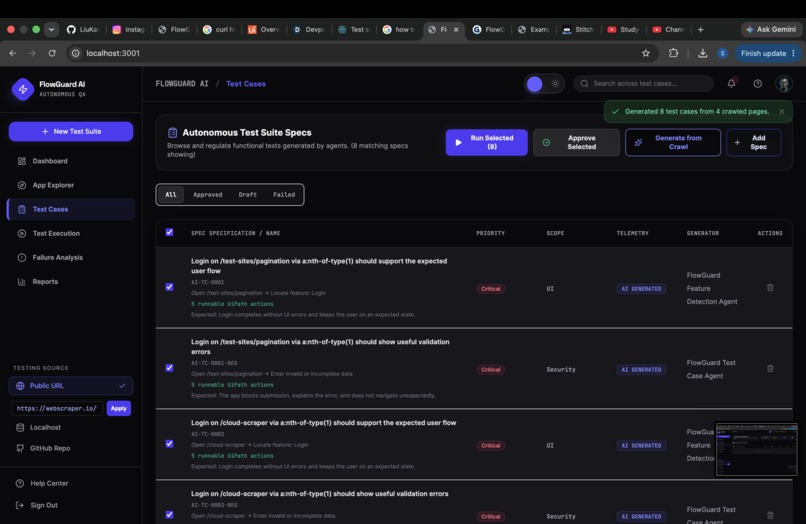Open a new browser tab
This screenshot has width=806, height=524.
pyautogui.click(x=700, y=30)
